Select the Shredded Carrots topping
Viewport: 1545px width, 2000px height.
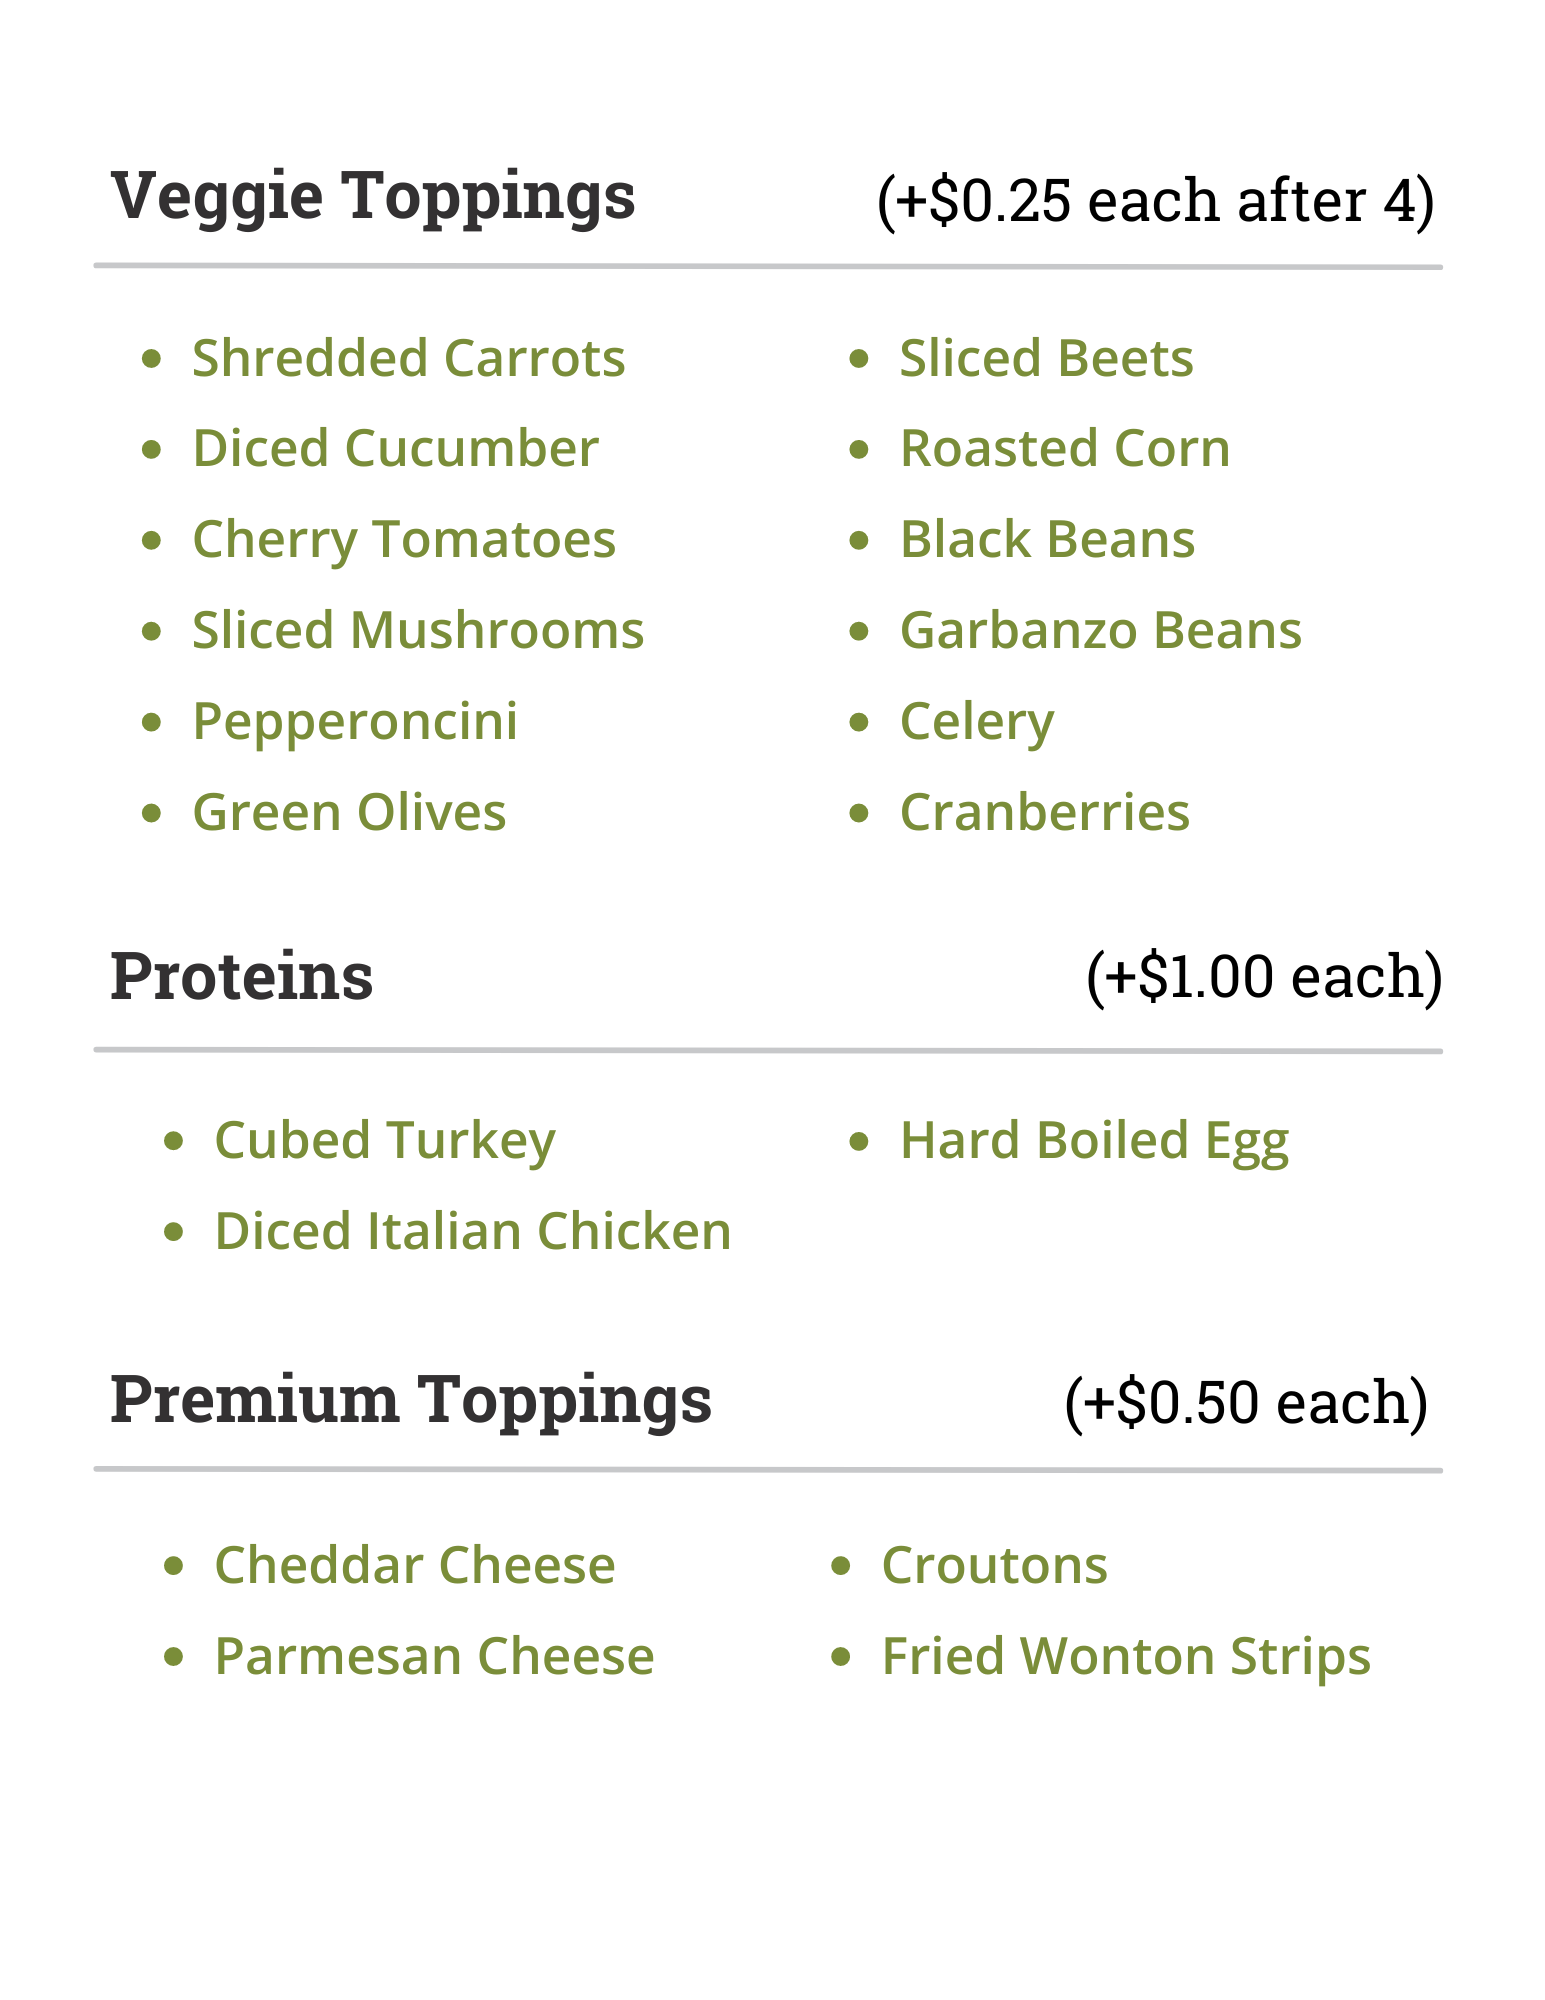tap(408, 358)
